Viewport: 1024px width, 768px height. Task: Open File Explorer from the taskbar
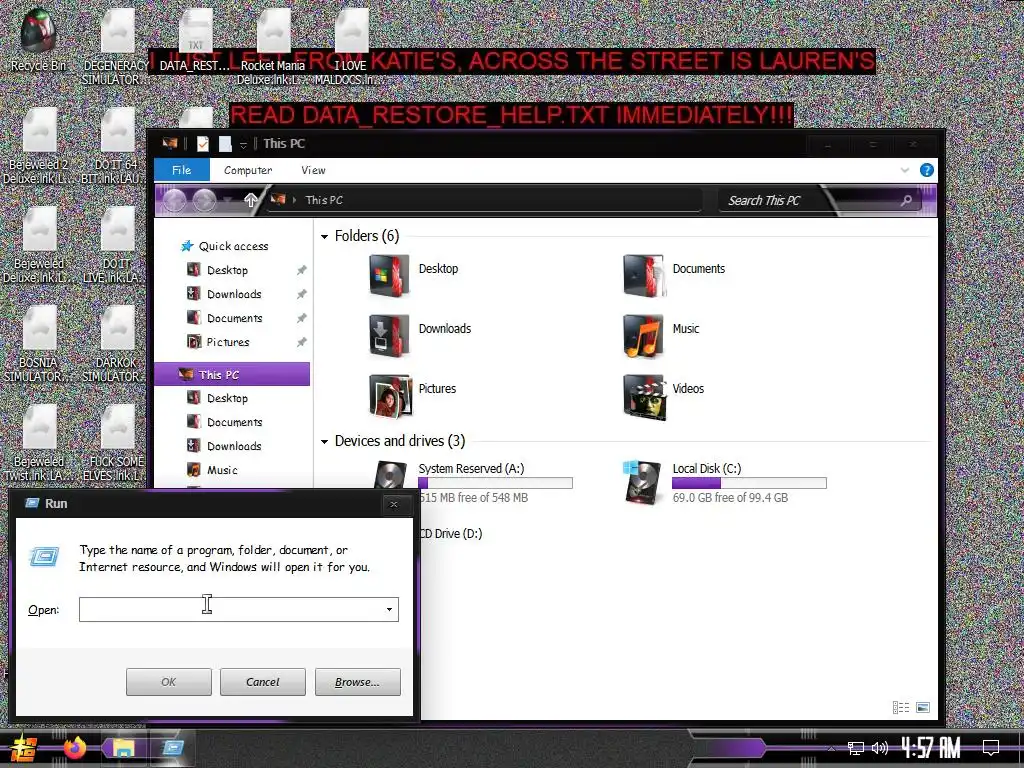point(123,748)
